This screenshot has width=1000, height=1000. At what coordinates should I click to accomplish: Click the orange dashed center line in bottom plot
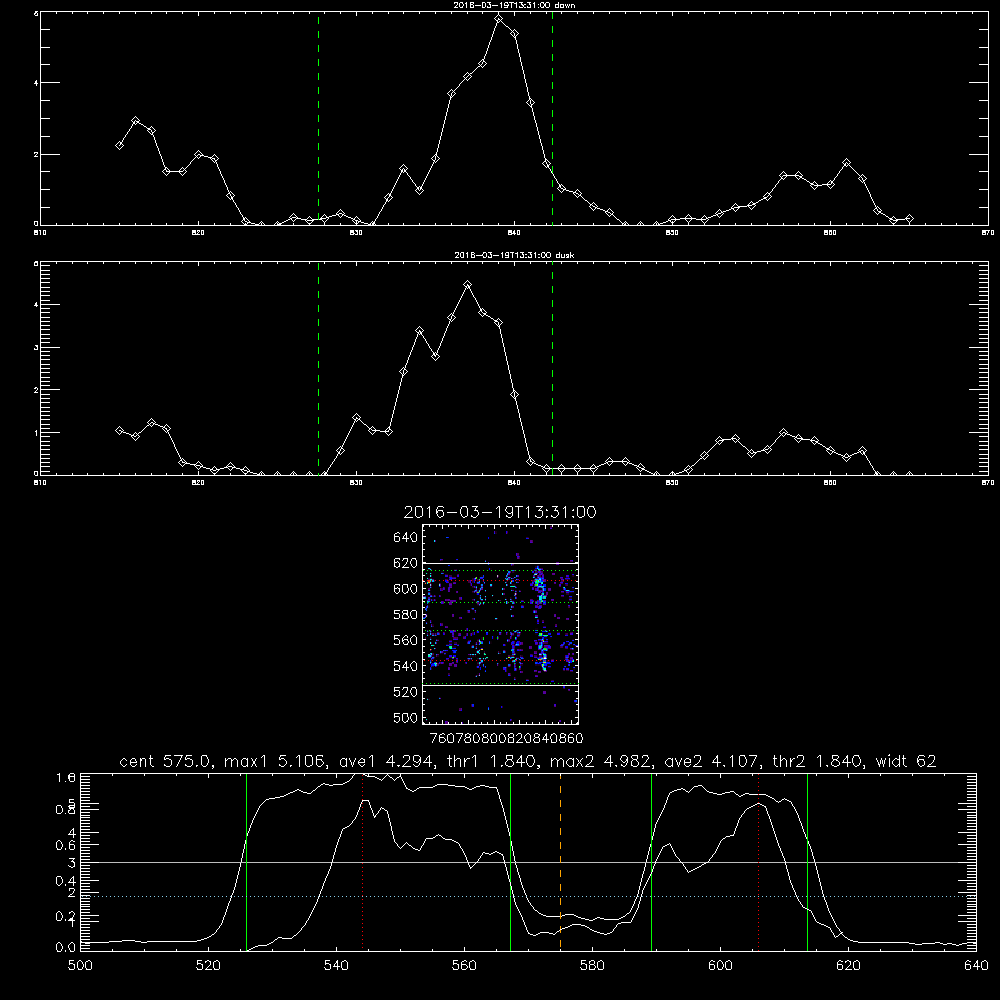point(561,862)
